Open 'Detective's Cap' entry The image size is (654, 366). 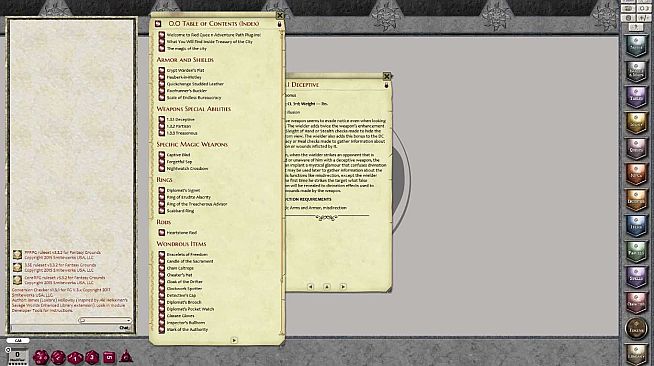coord(181,296)
